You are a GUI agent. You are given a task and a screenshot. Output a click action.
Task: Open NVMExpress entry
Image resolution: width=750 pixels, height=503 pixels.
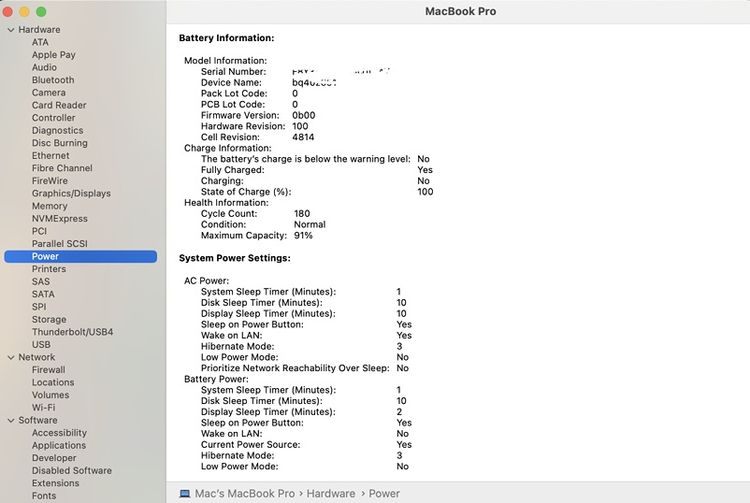click(60, 219)
